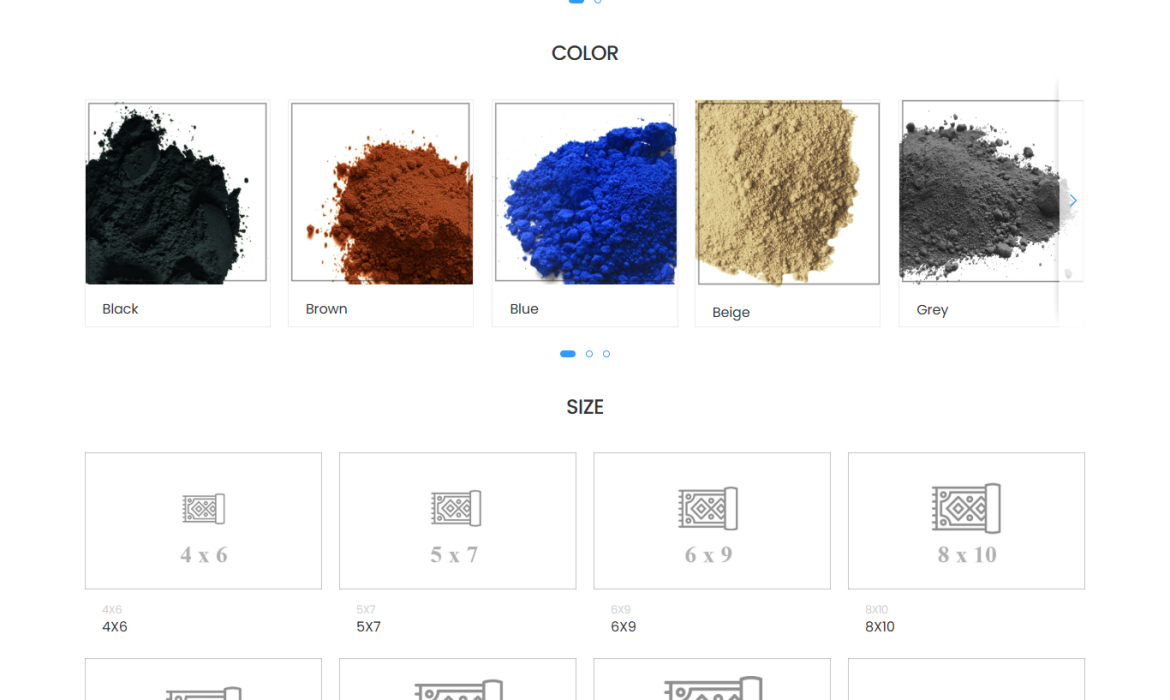
Task: Open the 6X9 size text link
Action: pos(623,627)
